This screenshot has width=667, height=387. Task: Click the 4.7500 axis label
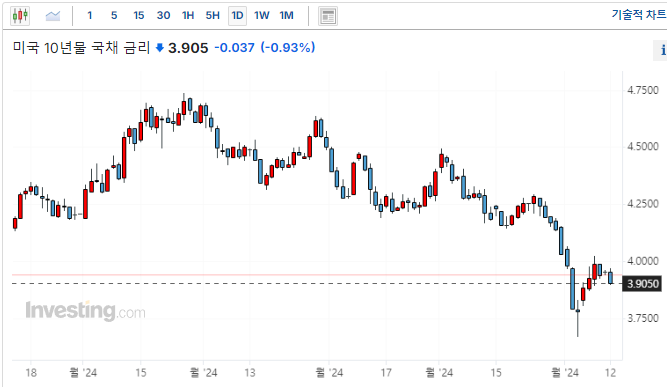point(643,90)
